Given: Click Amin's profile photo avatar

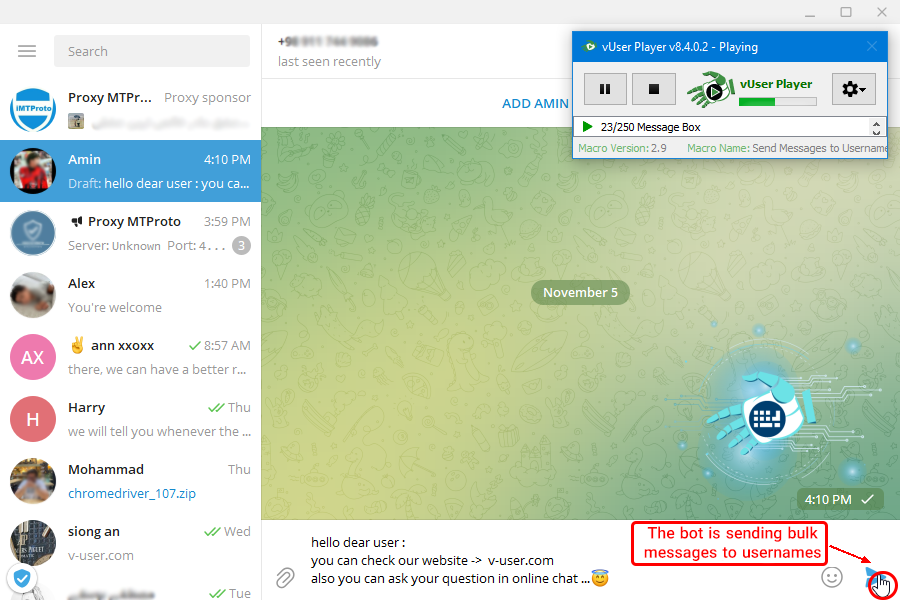Looking at the screenshot, I should pyautogui.click(x=33, y=171).
